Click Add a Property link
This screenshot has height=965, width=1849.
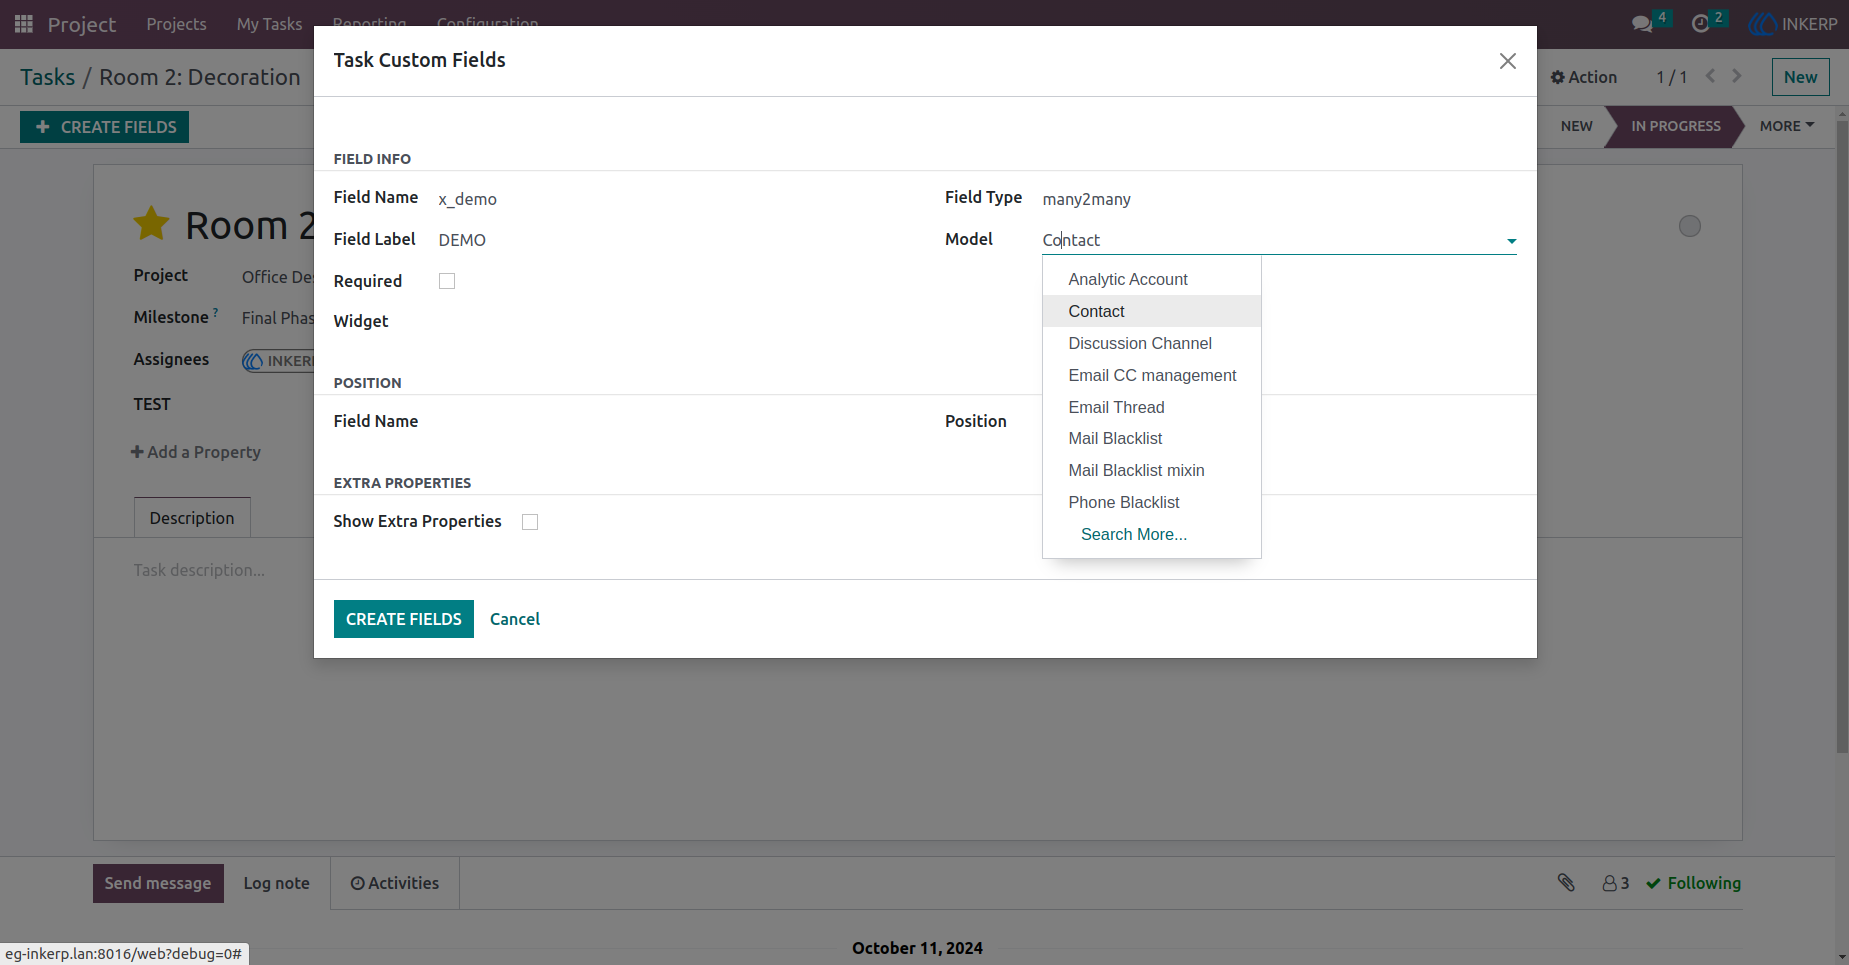tap(196, 452)
